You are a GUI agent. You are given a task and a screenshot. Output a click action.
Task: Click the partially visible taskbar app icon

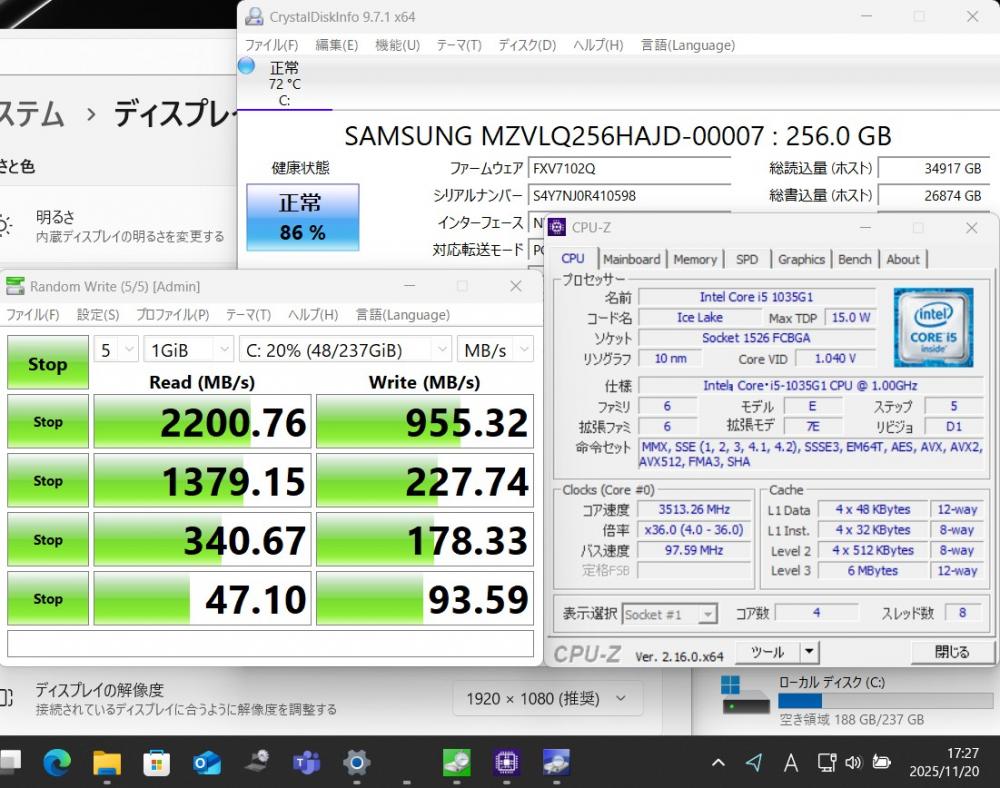[x=10, y=761]
